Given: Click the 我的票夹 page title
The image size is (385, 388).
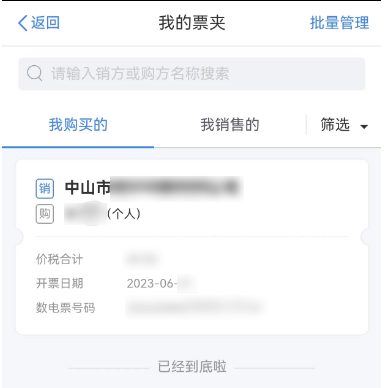Looking at the screenshot, I should coord(192,23).
